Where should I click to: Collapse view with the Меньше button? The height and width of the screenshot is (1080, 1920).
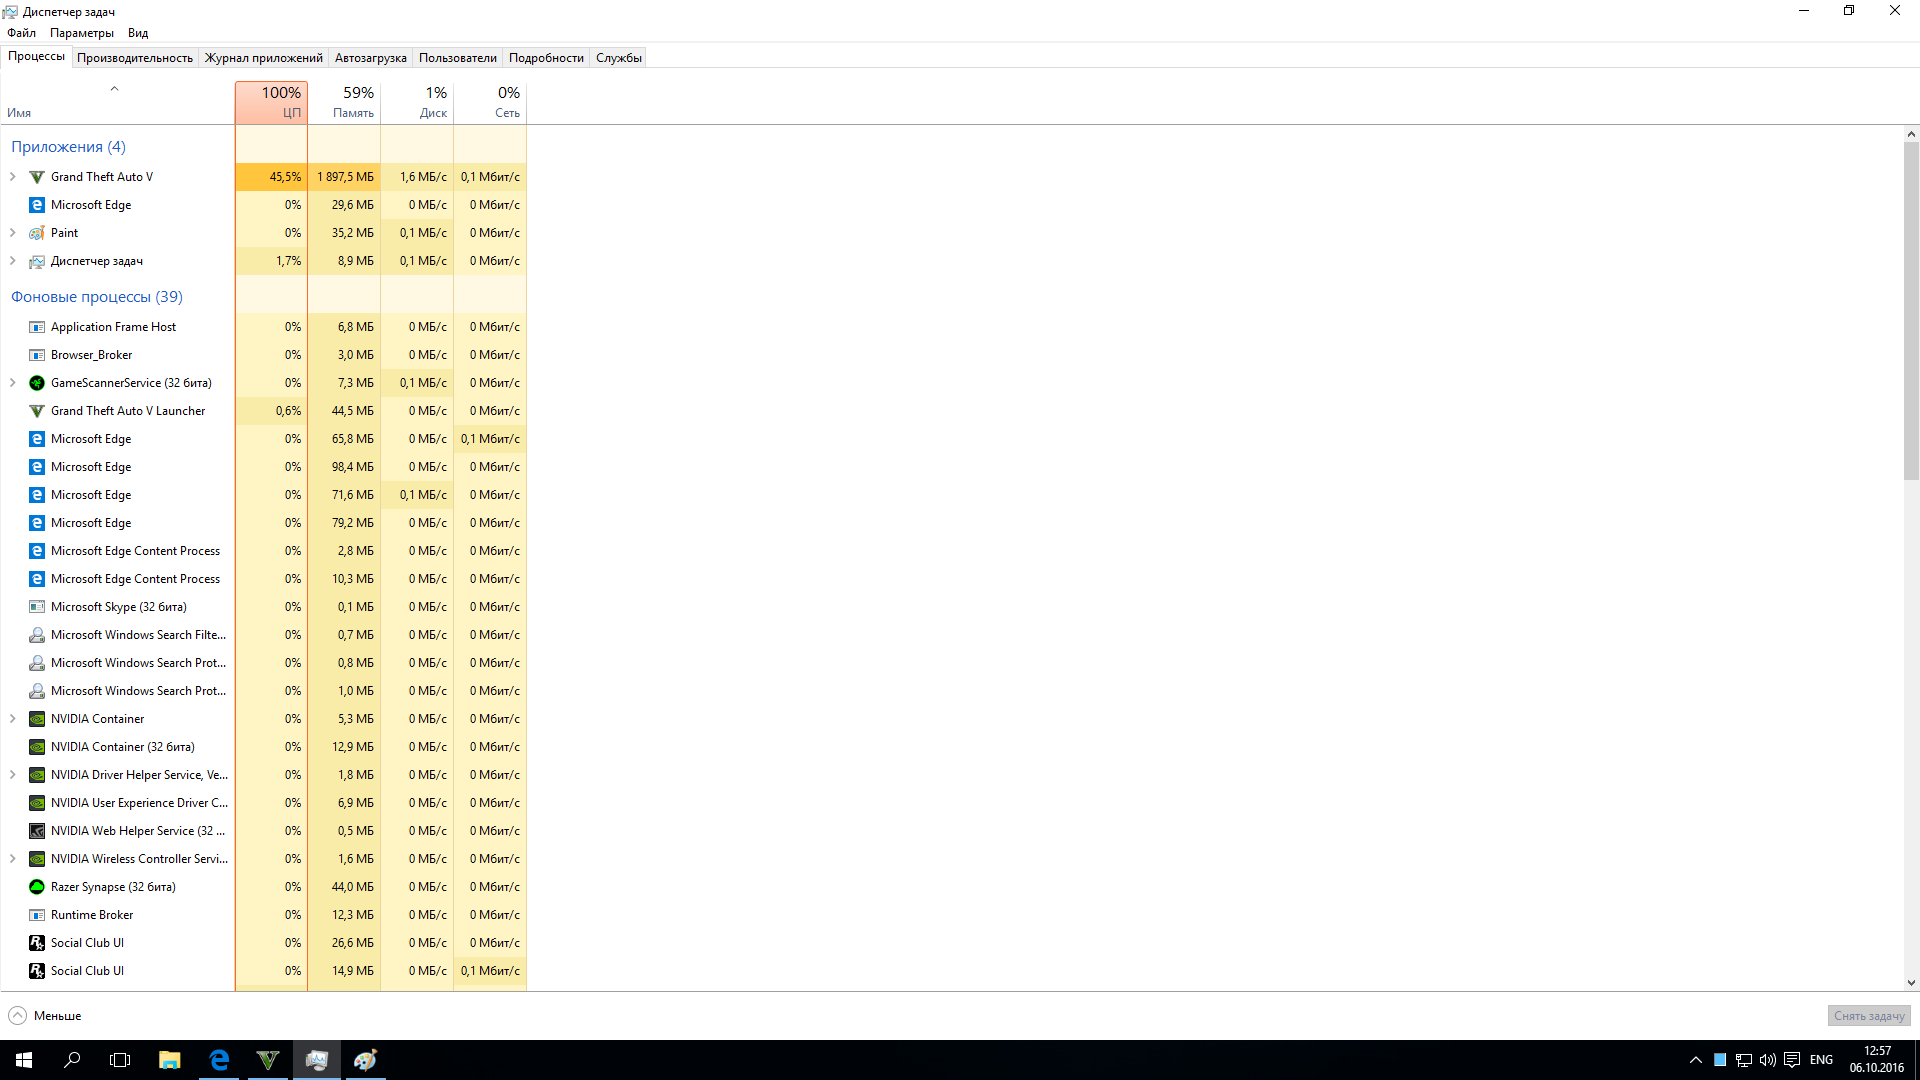(45, 1016)
